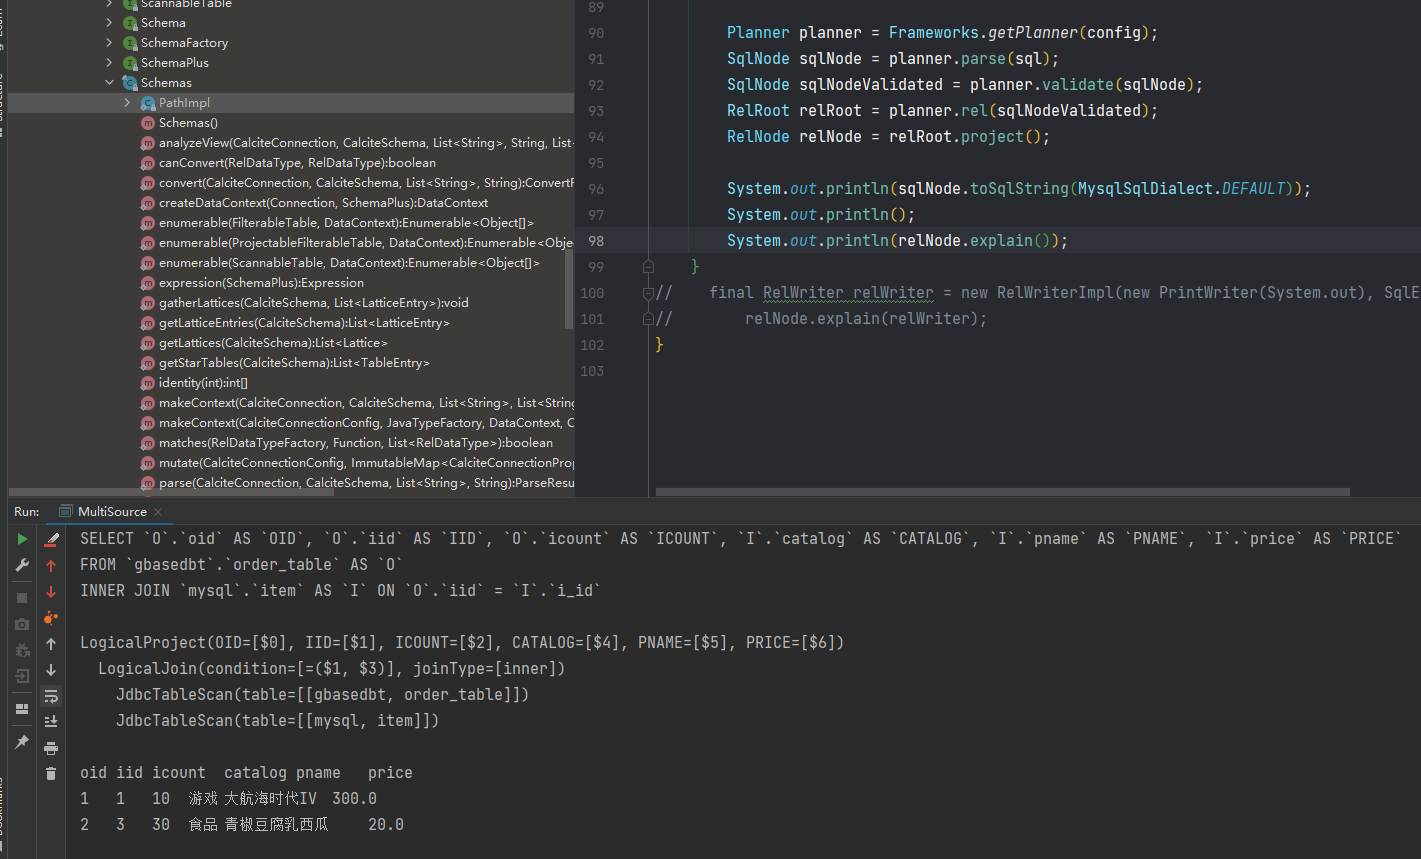Click the class icon next to SchemaPlus

(130, 63)
